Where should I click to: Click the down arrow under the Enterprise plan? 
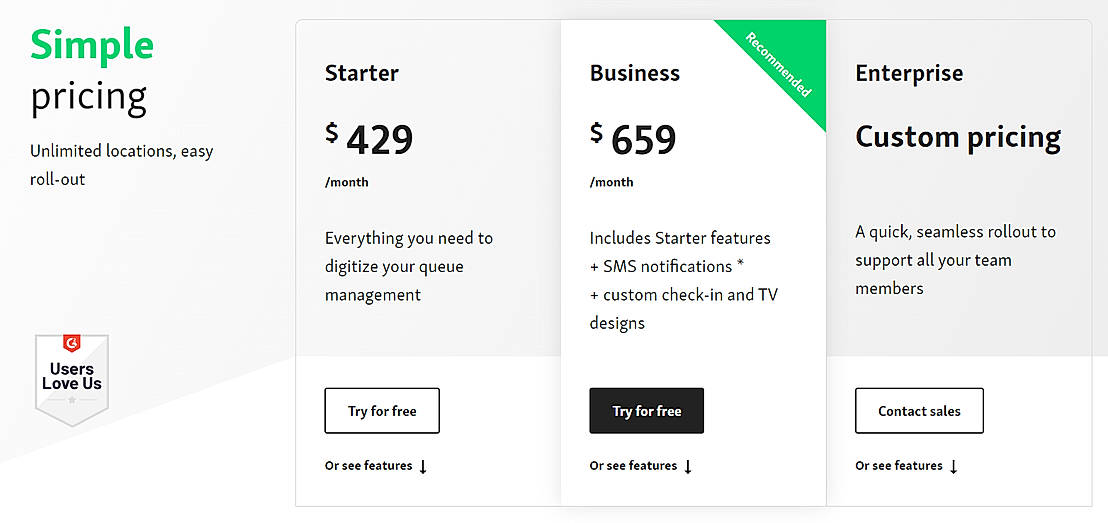click(953, 466)
